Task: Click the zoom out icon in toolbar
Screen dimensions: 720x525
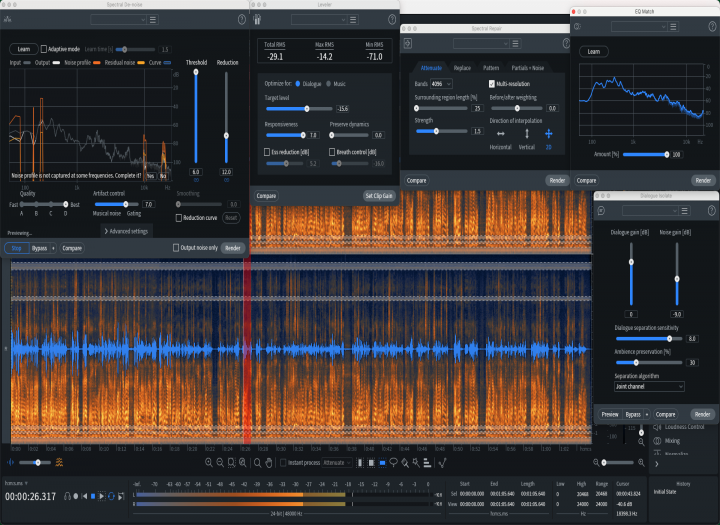Action: (x=220, y=463)
